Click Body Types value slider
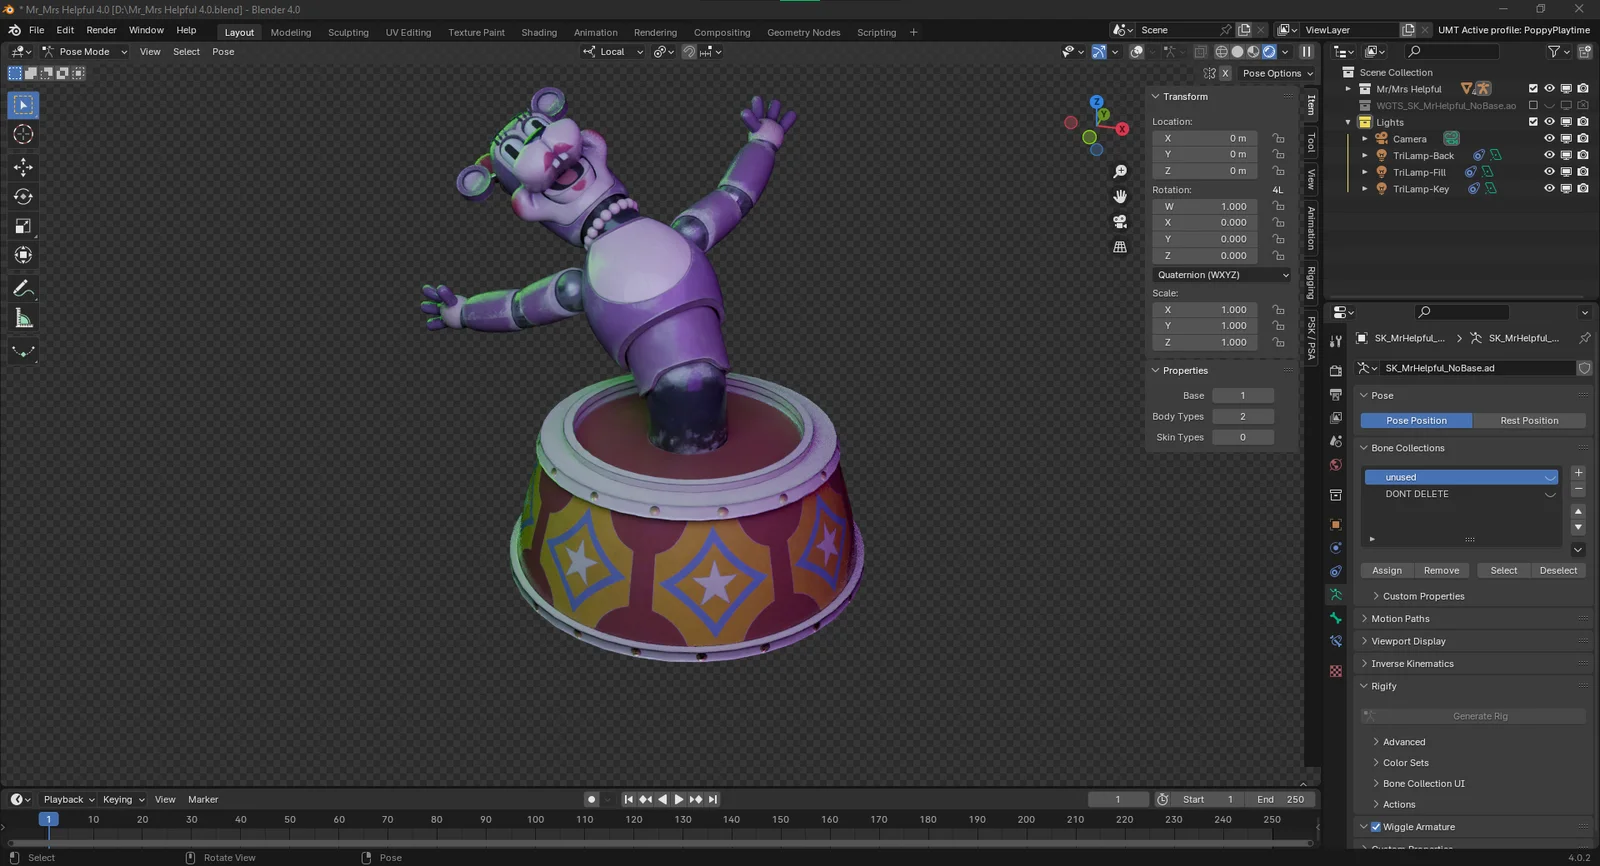This screenshot has width=1600, height=866. (x=1243, y=417)
